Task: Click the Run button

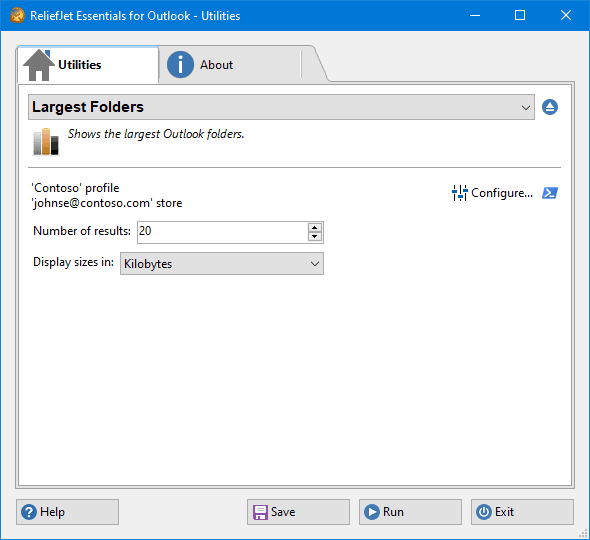Action: pyautogui.click(x=410, y=512)
